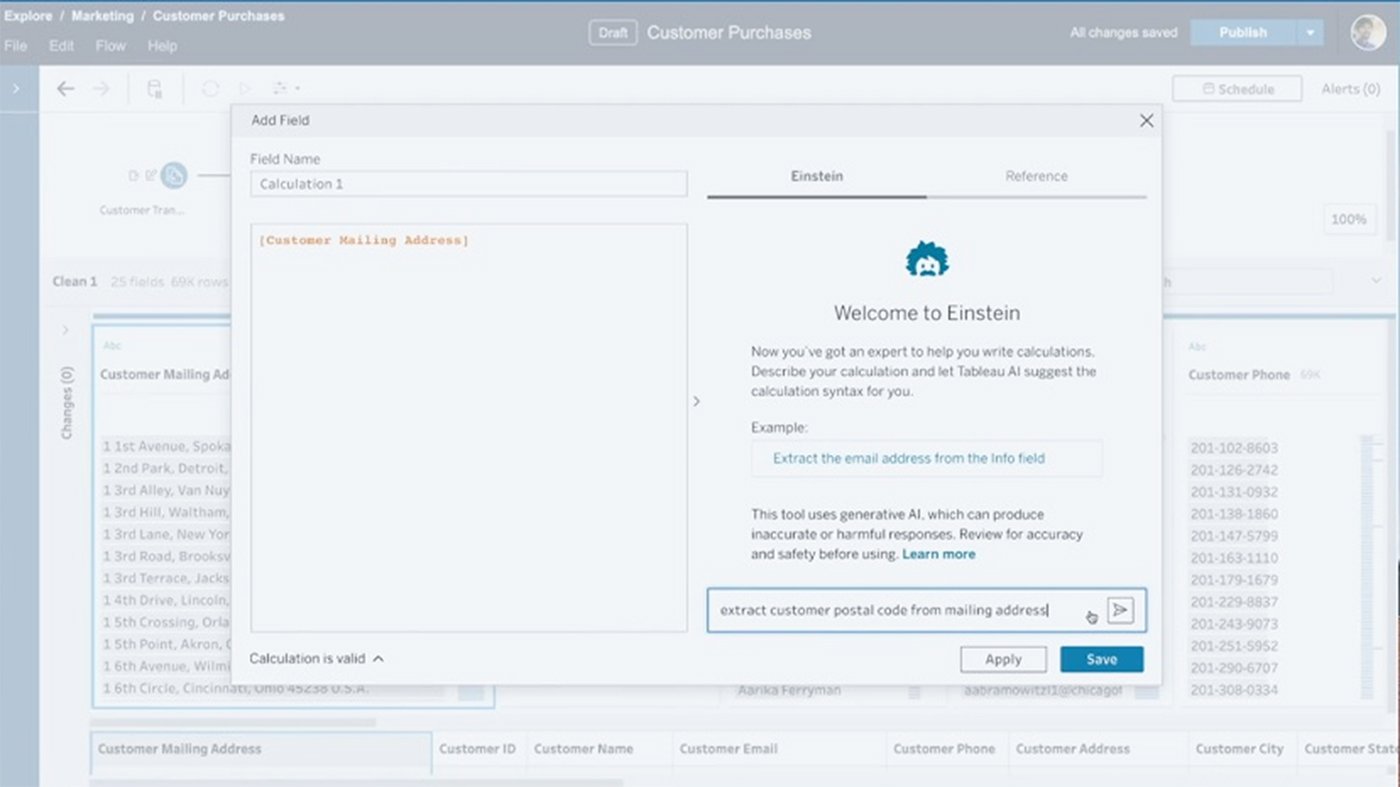Open the Flow menu
Image resolution: width=1400 pixels, height=787 pixels.
(x=111, y=46)
